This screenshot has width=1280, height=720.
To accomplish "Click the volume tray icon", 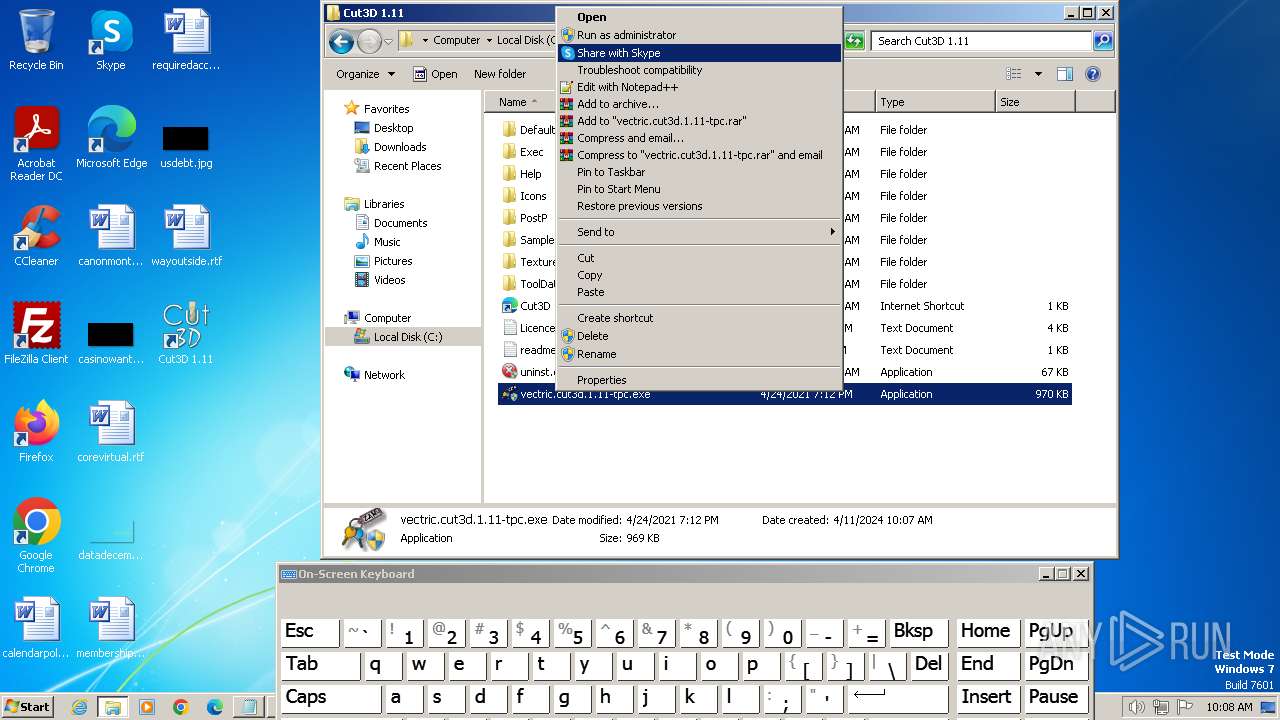I will [1136, 707].
